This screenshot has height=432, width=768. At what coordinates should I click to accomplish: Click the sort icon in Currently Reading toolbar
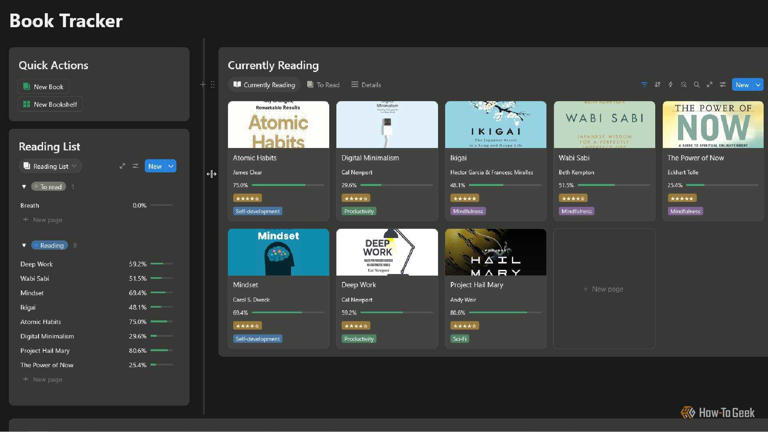click(657, 85)
